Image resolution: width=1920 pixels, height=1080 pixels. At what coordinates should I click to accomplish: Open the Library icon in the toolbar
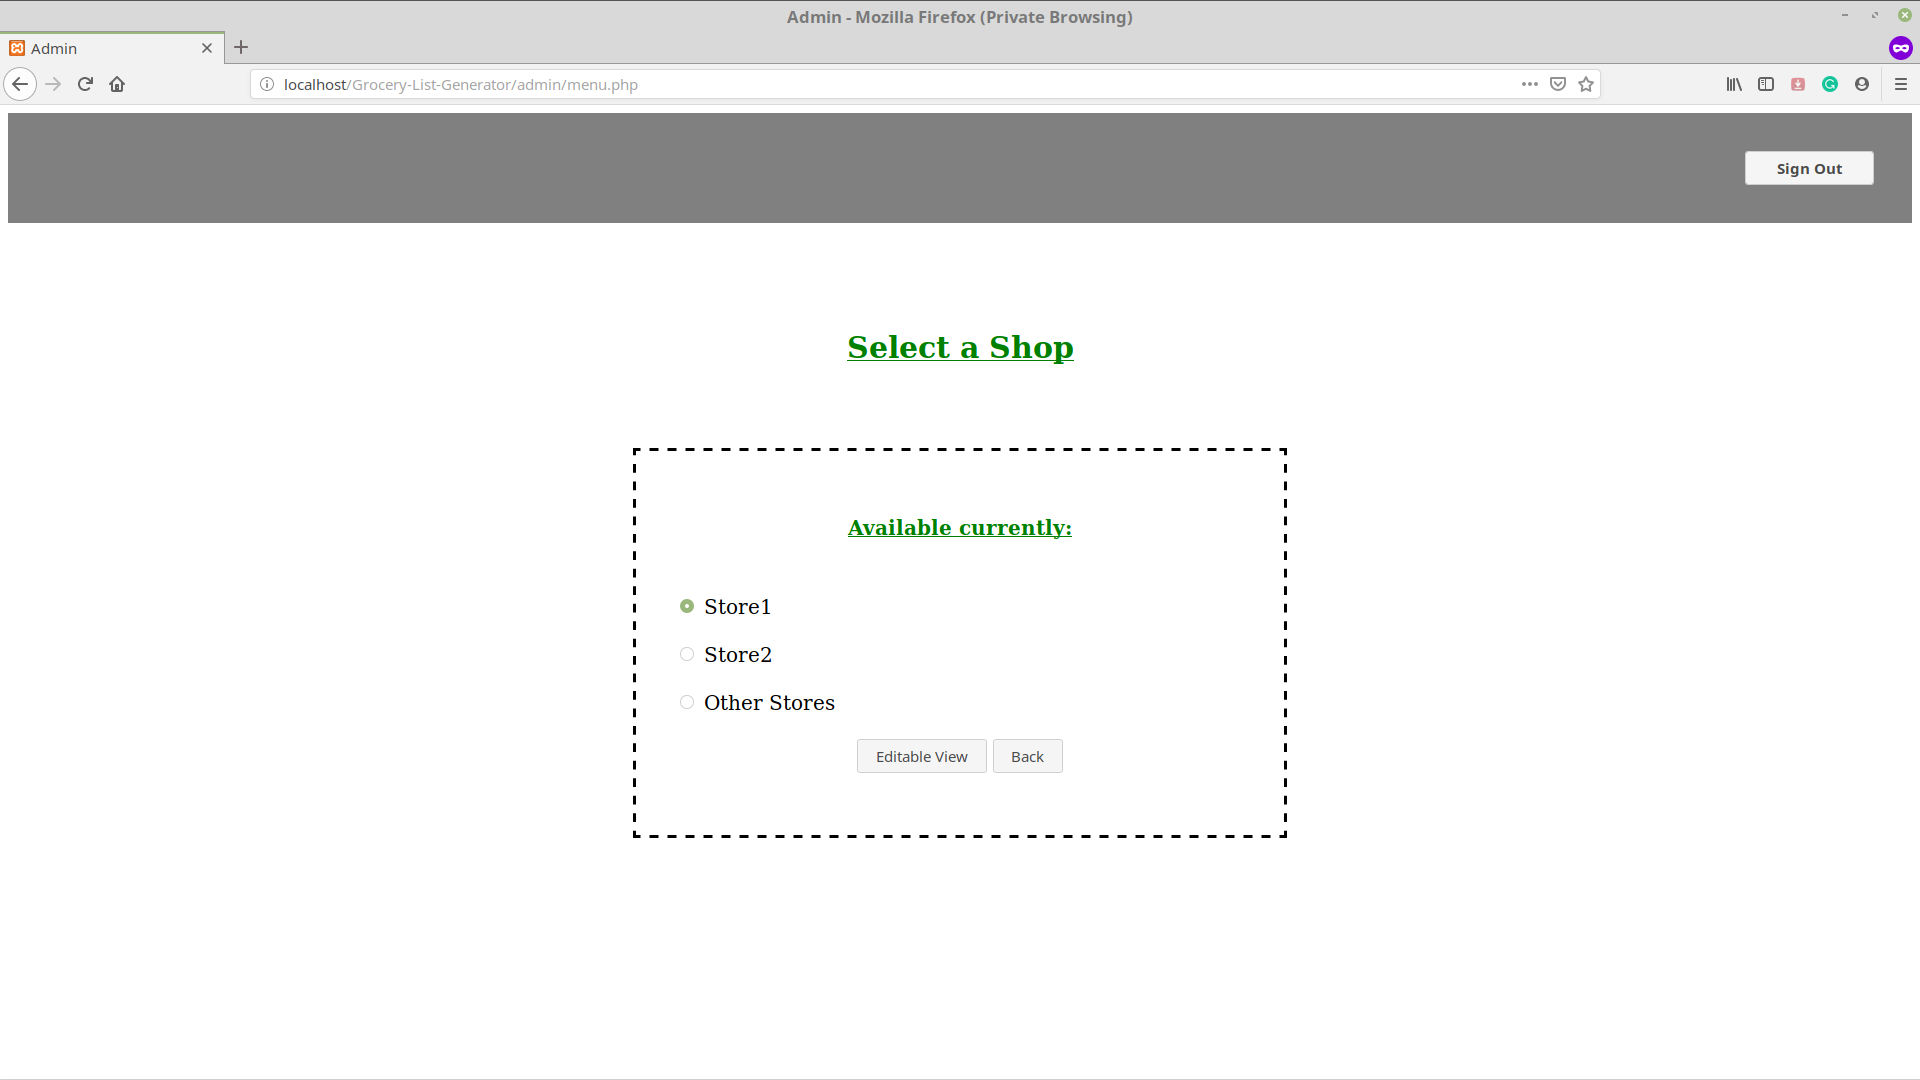click(x=1734, y=84)
